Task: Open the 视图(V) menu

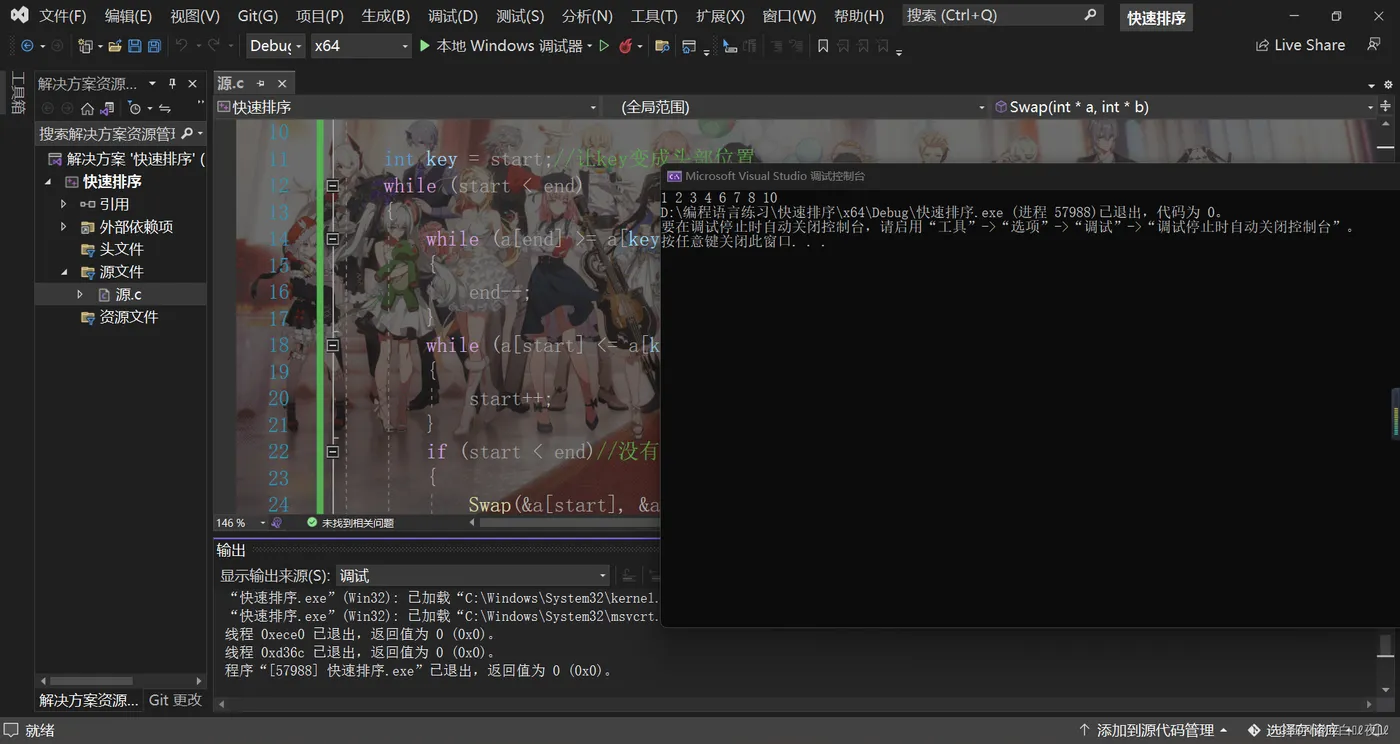Action: (x=195, y=16)
